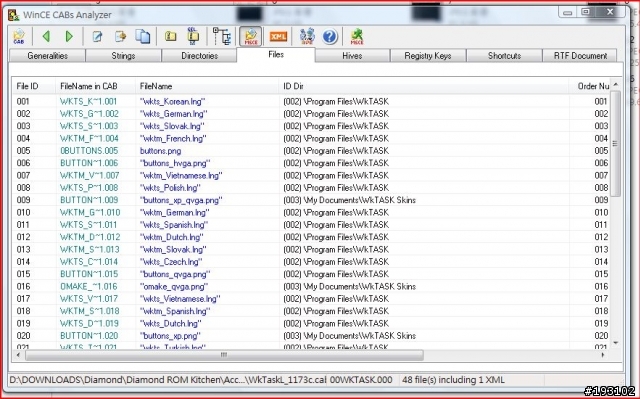Click the WinCE CABs Analyzer title bar icon

coord(14,15)
